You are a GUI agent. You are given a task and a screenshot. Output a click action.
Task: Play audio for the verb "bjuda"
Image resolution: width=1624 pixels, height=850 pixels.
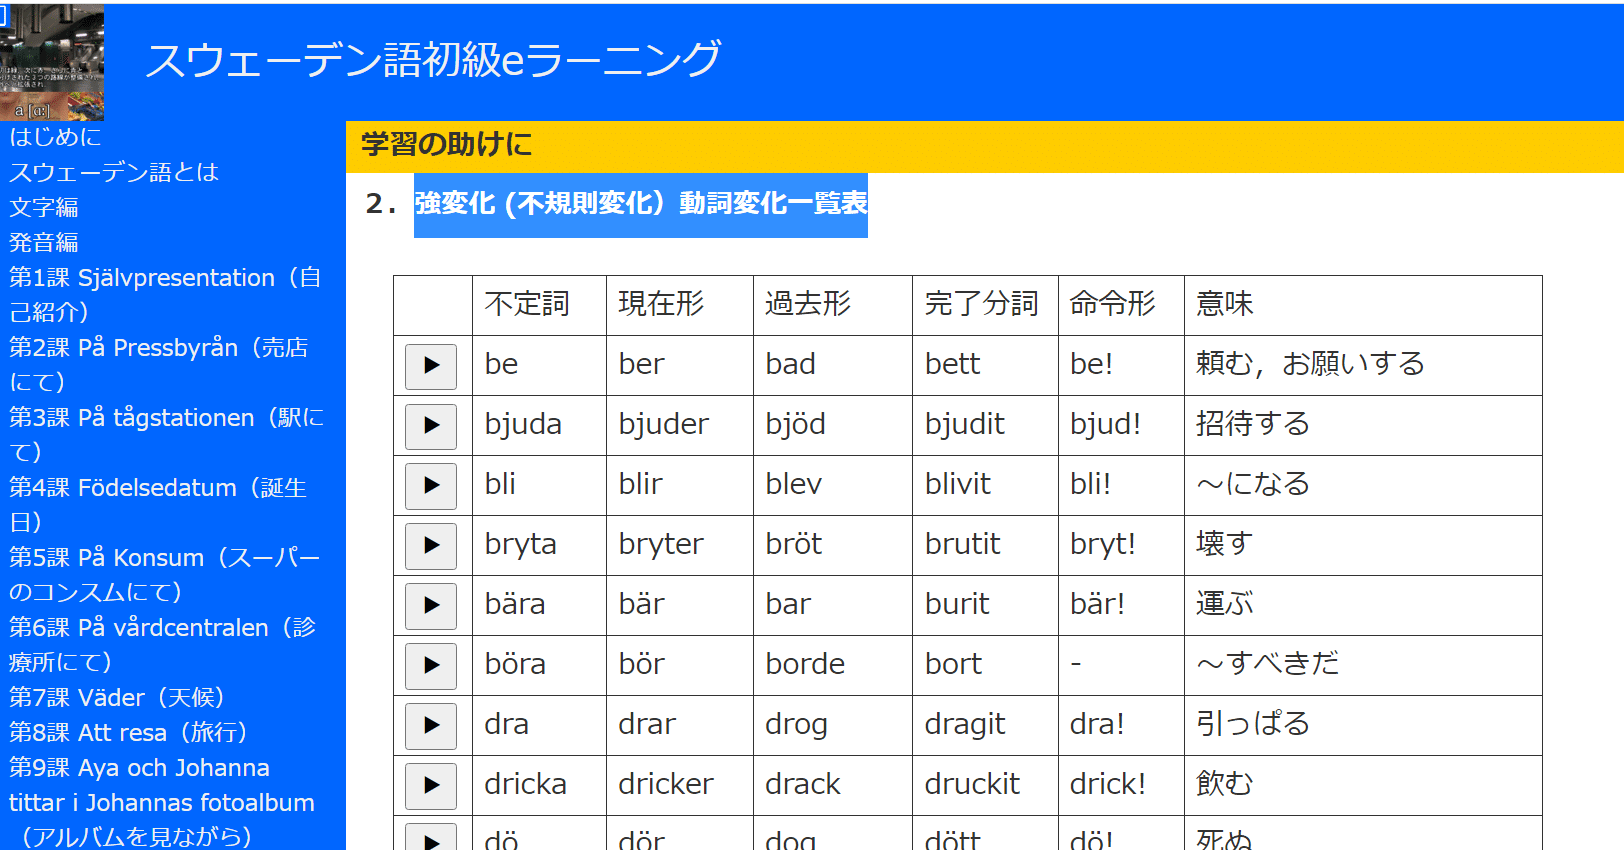(431, 426)
